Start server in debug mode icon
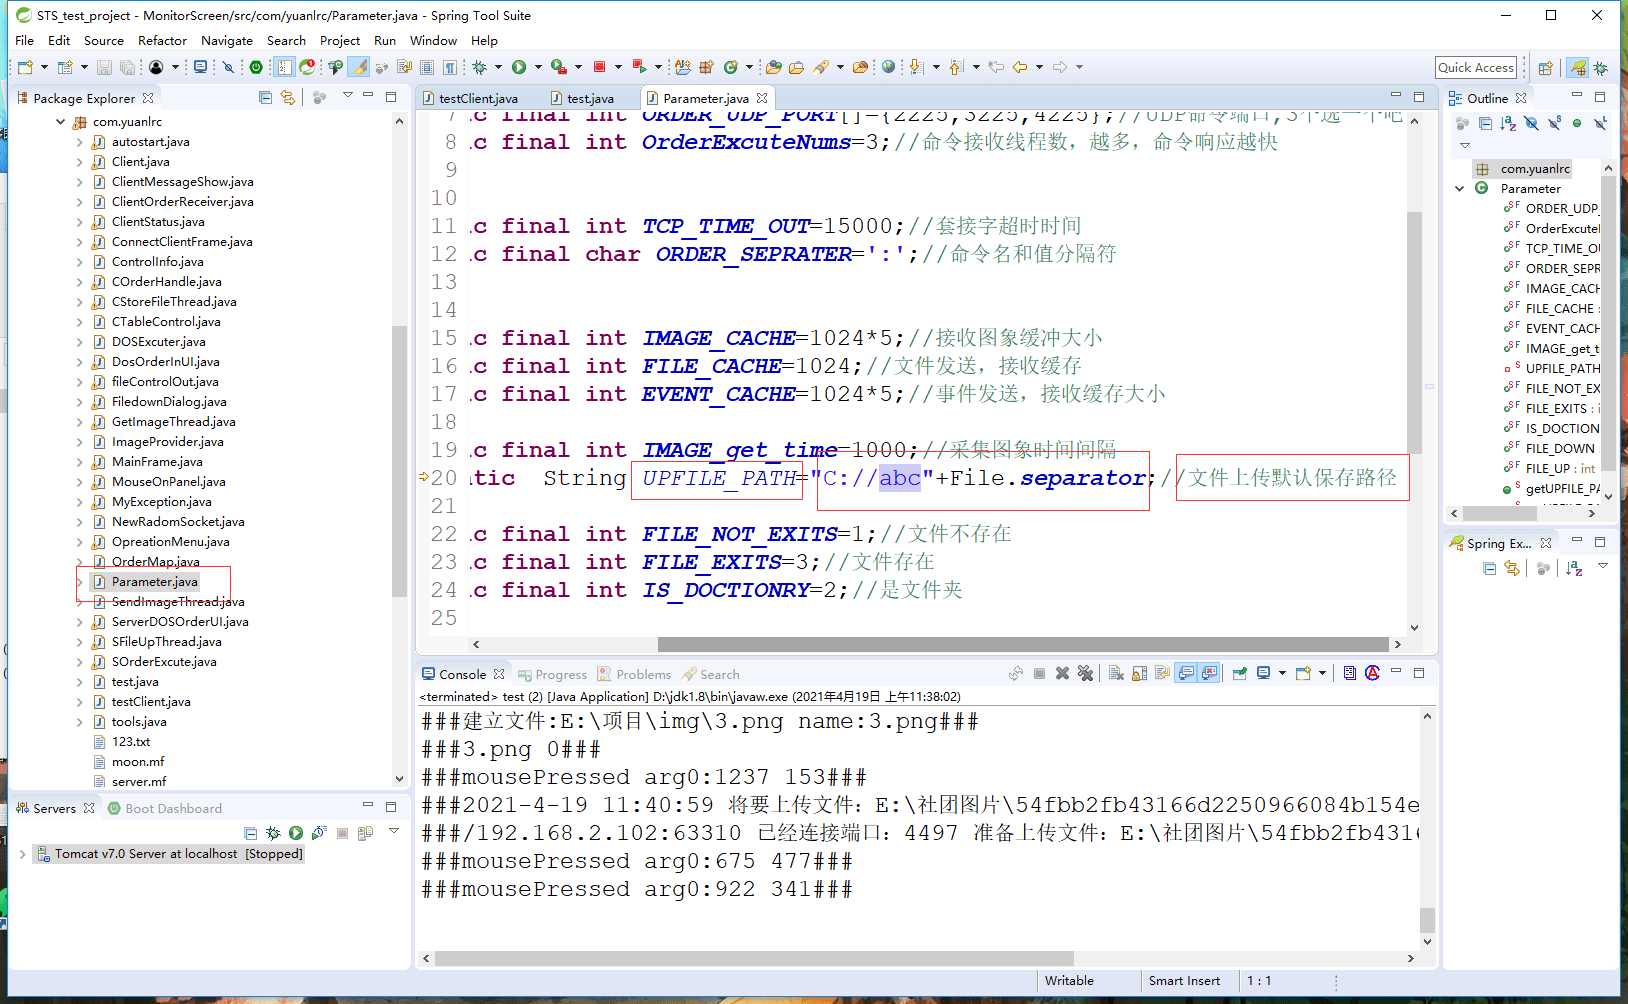 coord(273,832)
